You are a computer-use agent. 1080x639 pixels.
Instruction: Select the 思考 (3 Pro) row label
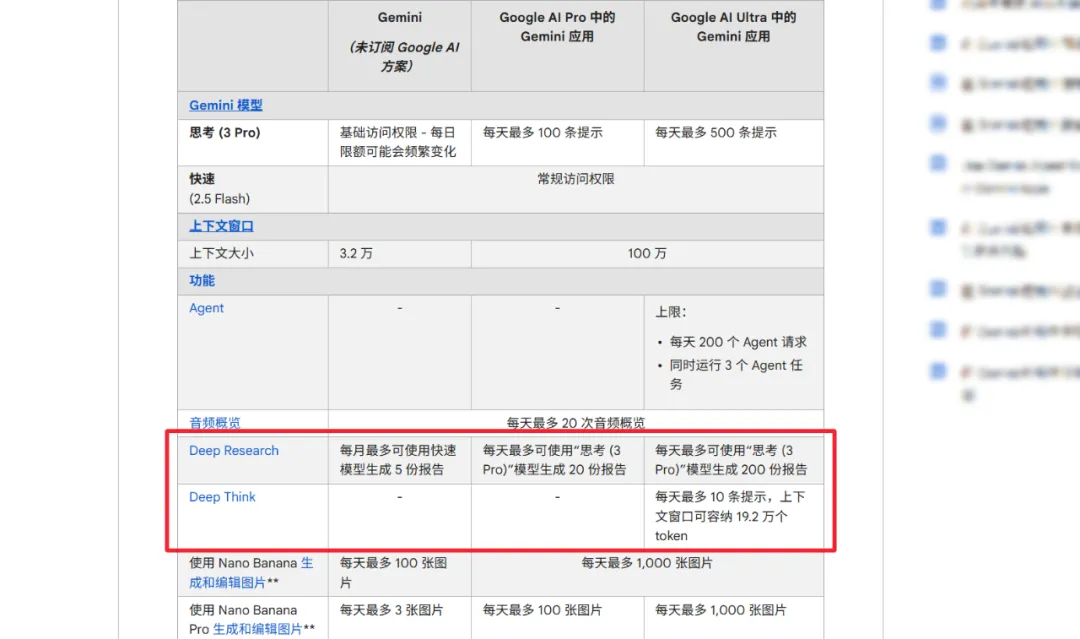tap(225, 132)
